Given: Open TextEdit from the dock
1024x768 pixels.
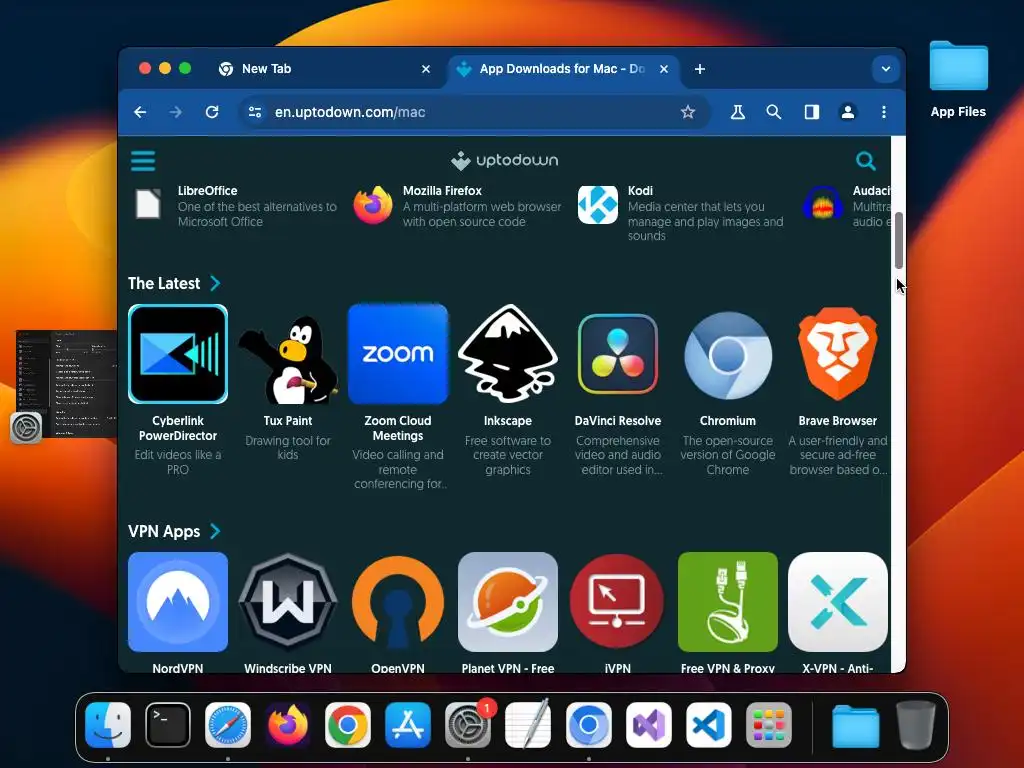Looking at the screenshot, I should click(x=528, y=725).
